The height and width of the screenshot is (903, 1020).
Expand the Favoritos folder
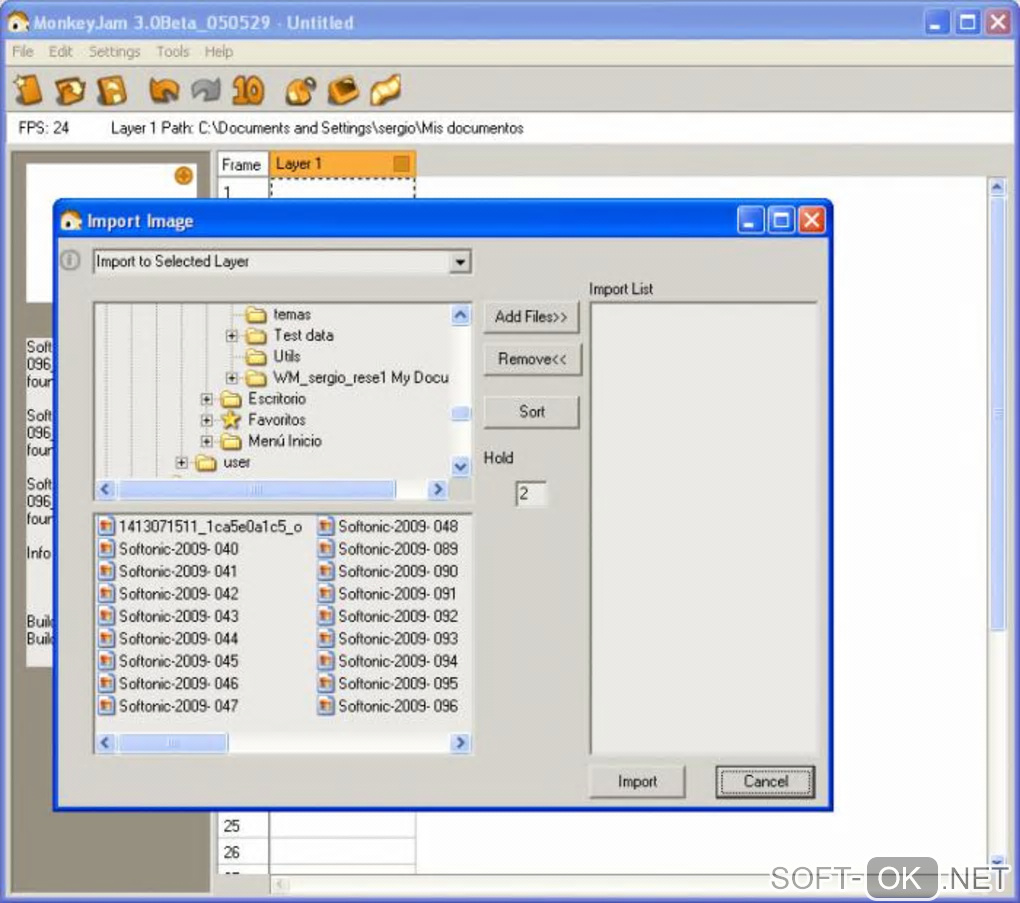coord(206,420)
